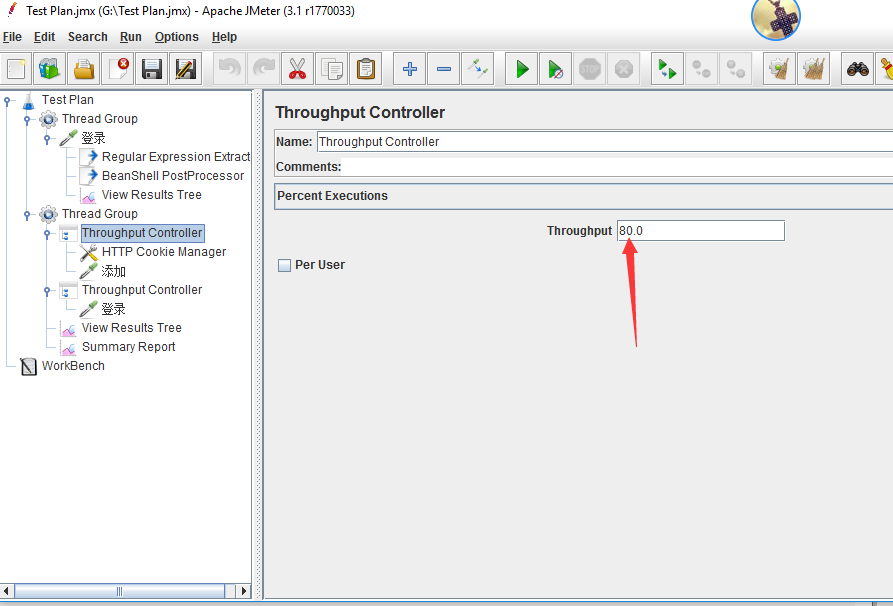The height and width of the screenshot is (606, 893).
Task: Open the Run menu
Action: 130,37
